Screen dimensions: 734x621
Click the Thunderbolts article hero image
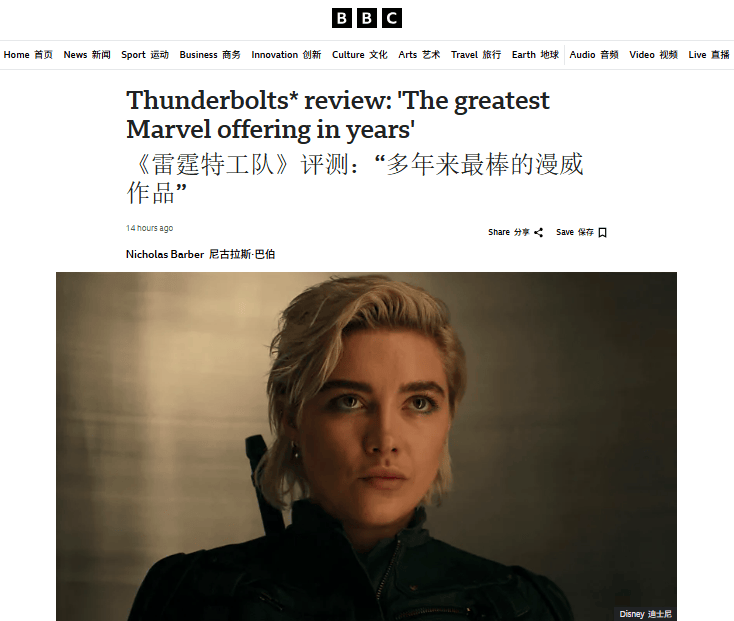pos(366,446)
